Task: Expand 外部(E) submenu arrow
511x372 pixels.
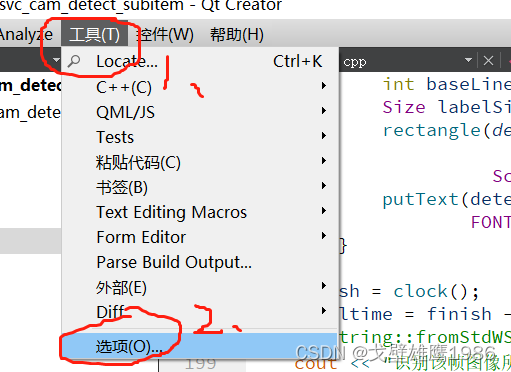Action: pyautogui.click(x=324, y=286)
